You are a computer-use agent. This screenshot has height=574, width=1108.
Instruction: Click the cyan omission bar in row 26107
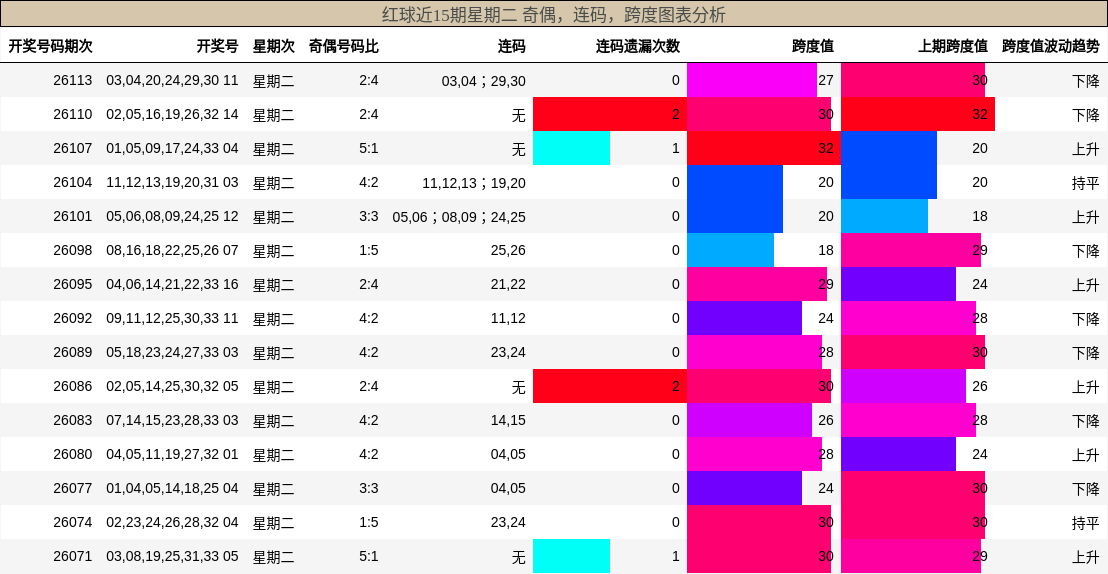571,148
